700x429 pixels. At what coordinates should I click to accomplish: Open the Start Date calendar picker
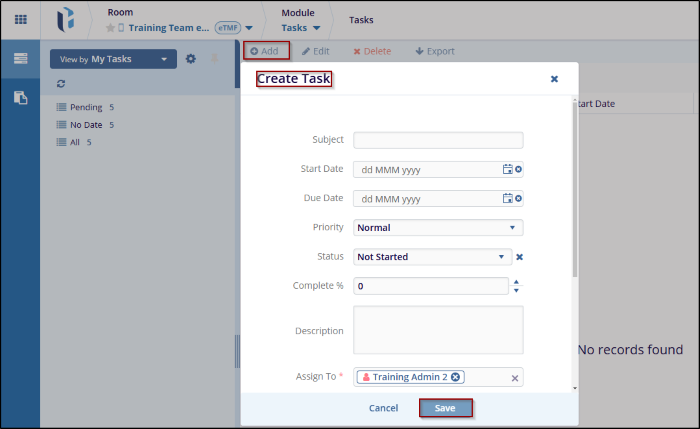(507, 170)
